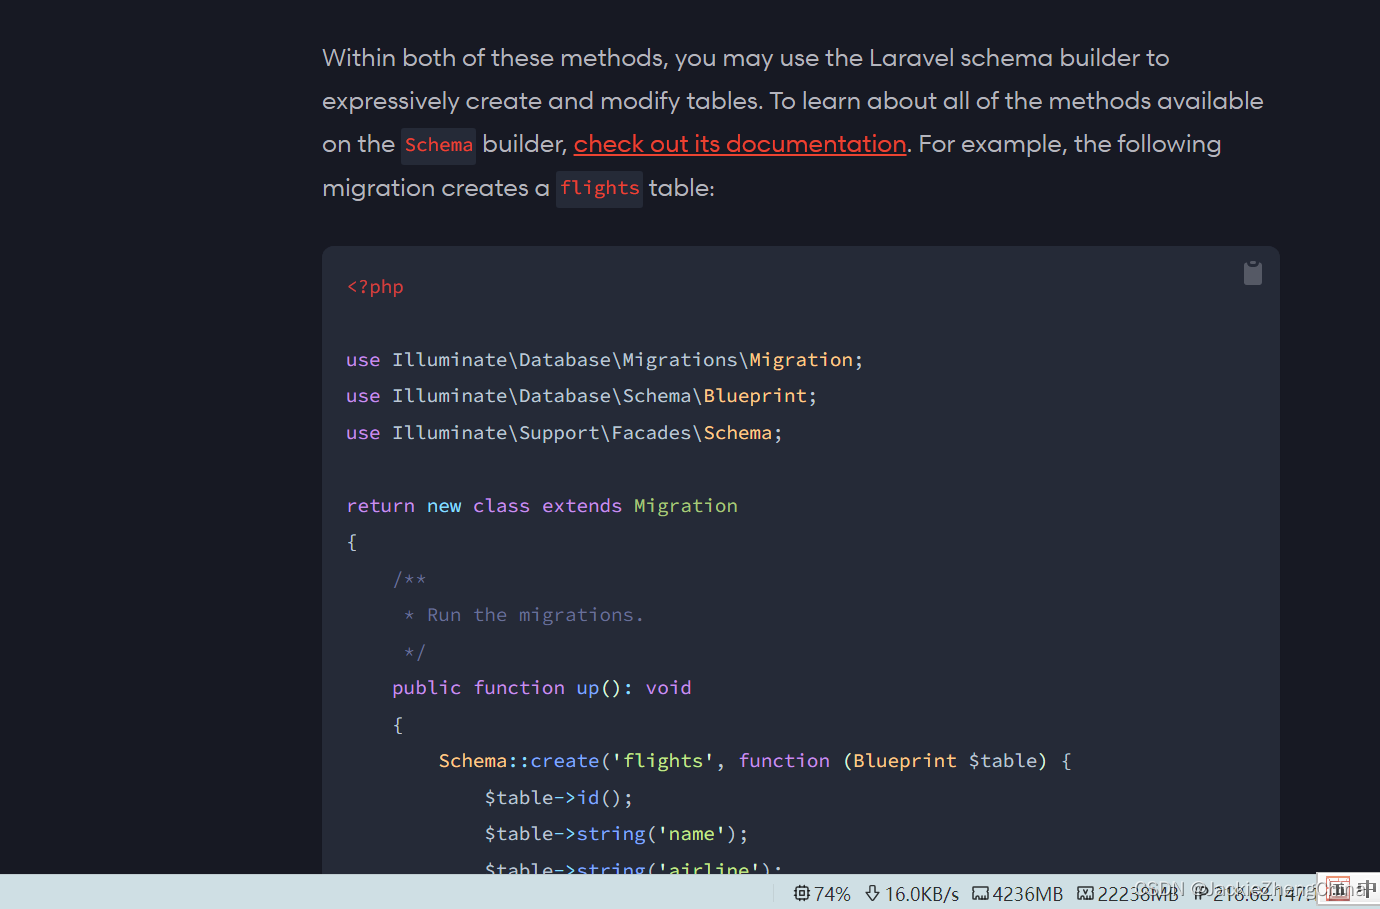Click the red IME icon in tray

[1338, 889]
